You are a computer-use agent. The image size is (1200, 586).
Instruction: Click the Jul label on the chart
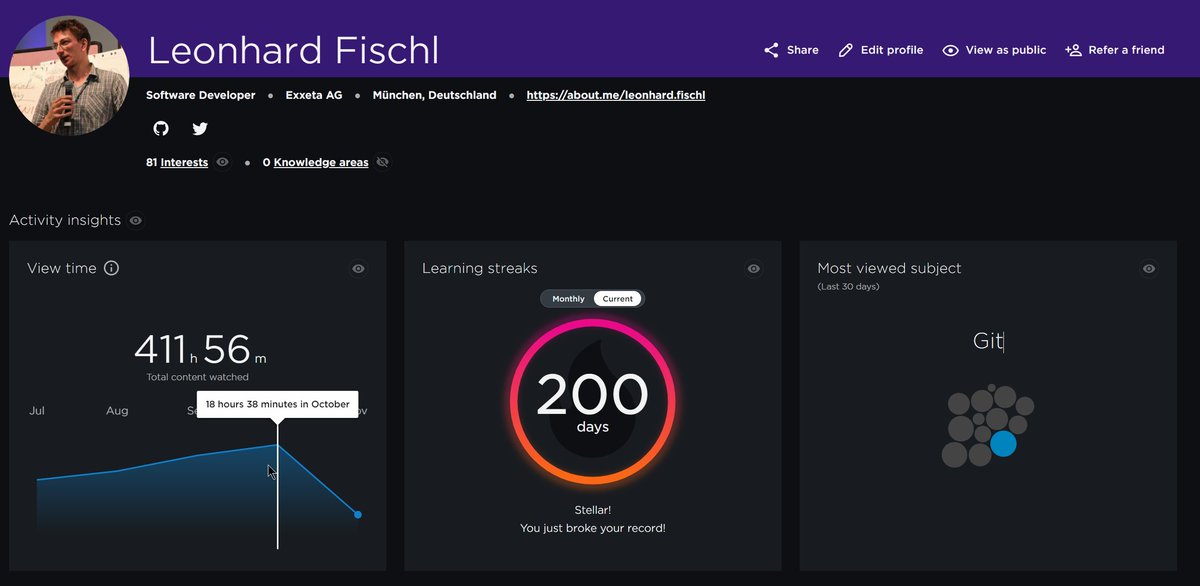(37, 411)
